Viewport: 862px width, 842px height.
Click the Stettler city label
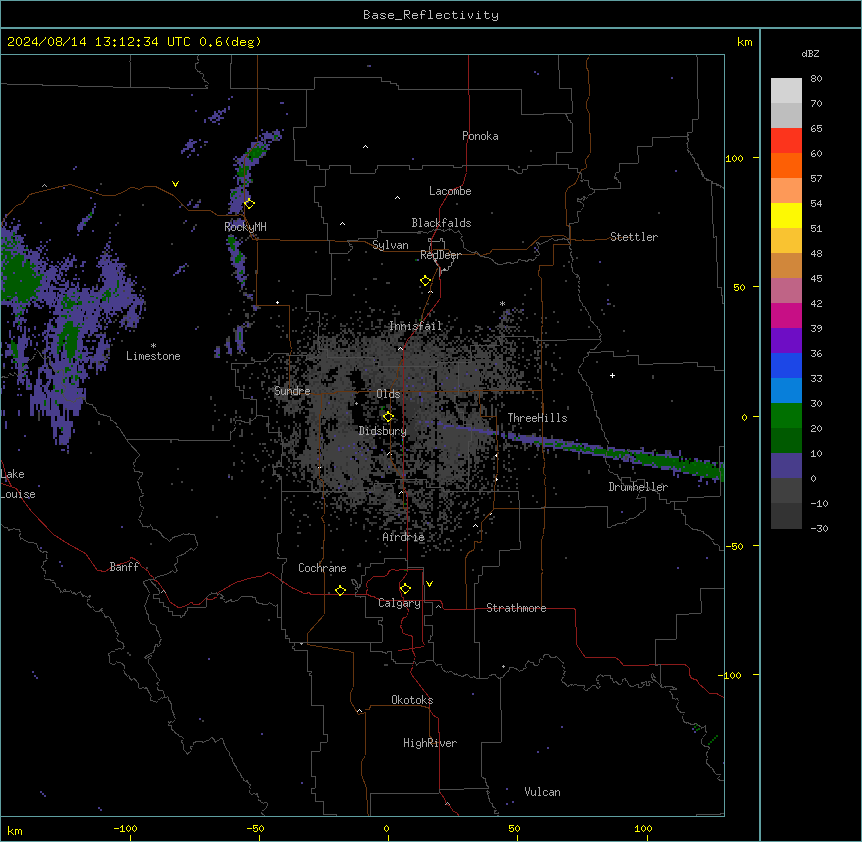(x=634, y=237)
